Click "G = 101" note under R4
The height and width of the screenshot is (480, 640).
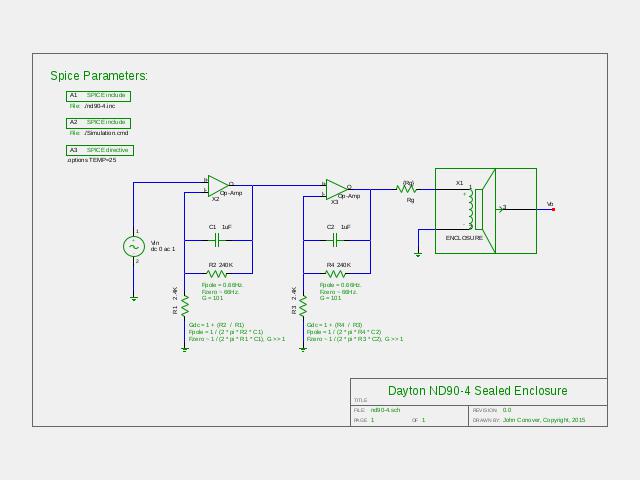[x=331, y=298]
